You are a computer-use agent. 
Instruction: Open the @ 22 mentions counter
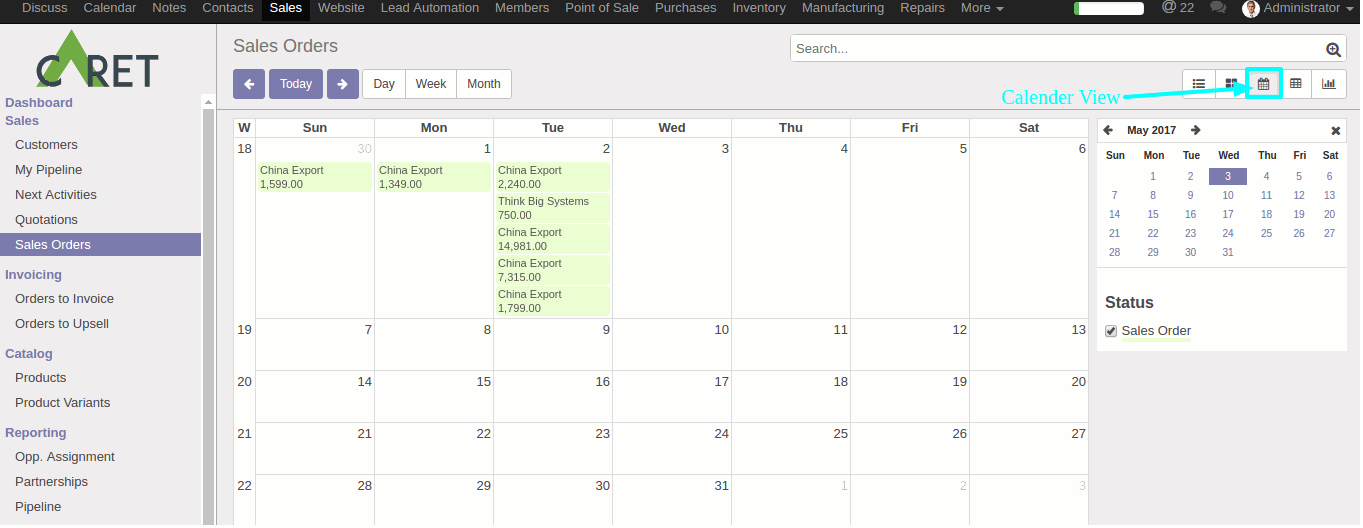(x=1177, y=8)
